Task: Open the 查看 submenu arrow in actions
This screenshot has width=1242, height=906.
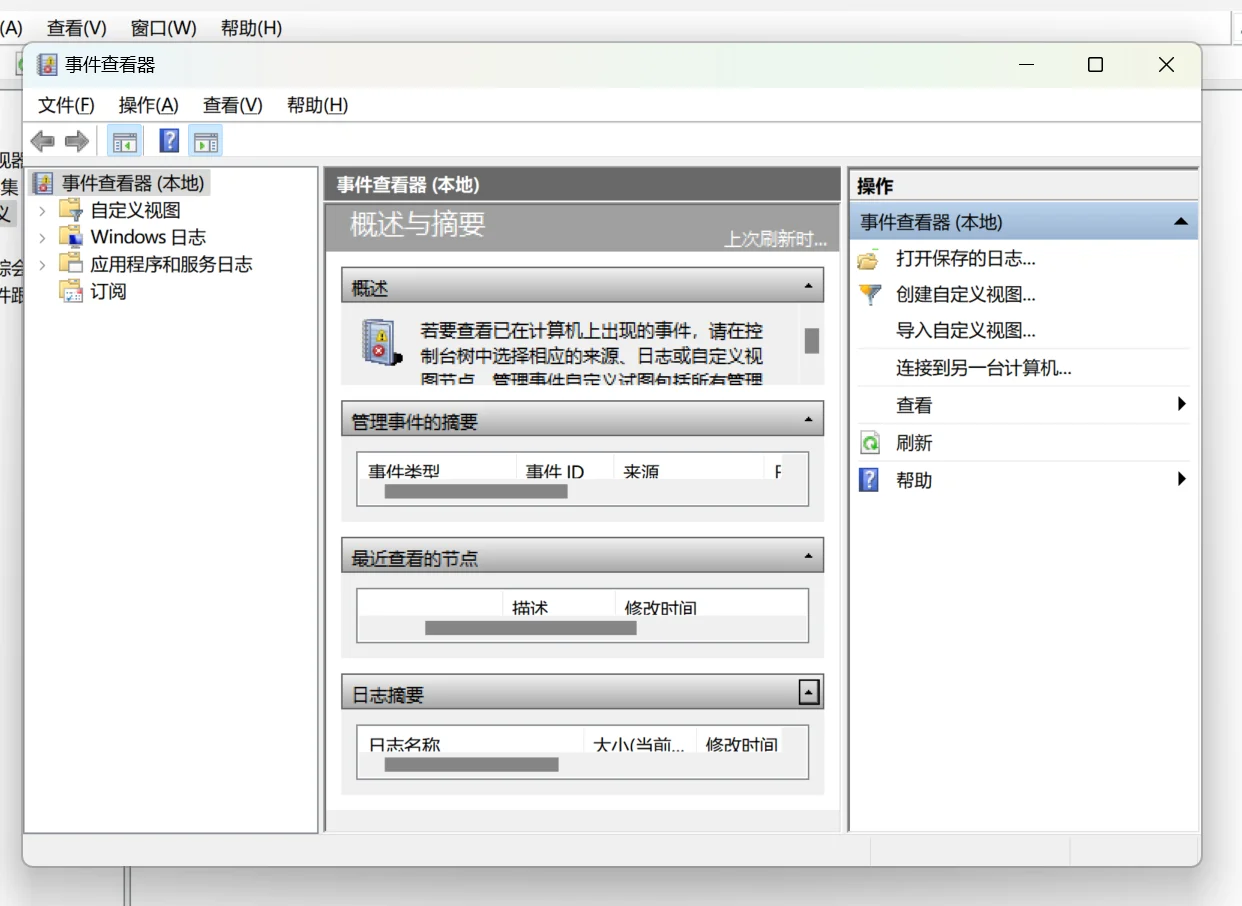Action: (x=1182, y=404)
